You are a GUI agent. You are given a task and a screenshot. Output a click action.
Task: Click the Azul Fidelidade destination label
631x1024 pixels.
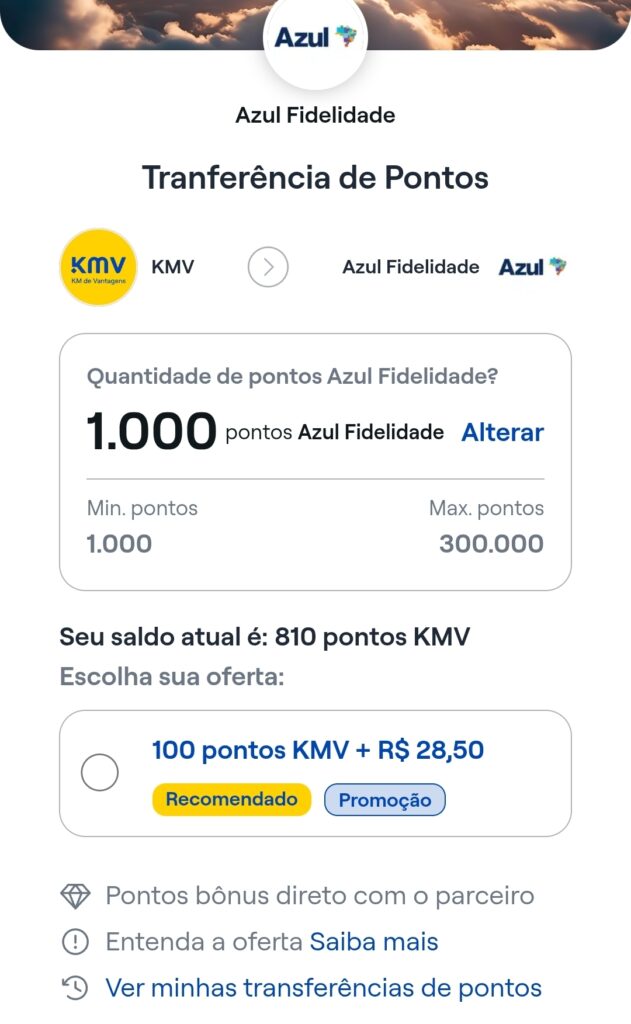click(x=410, y=267)
